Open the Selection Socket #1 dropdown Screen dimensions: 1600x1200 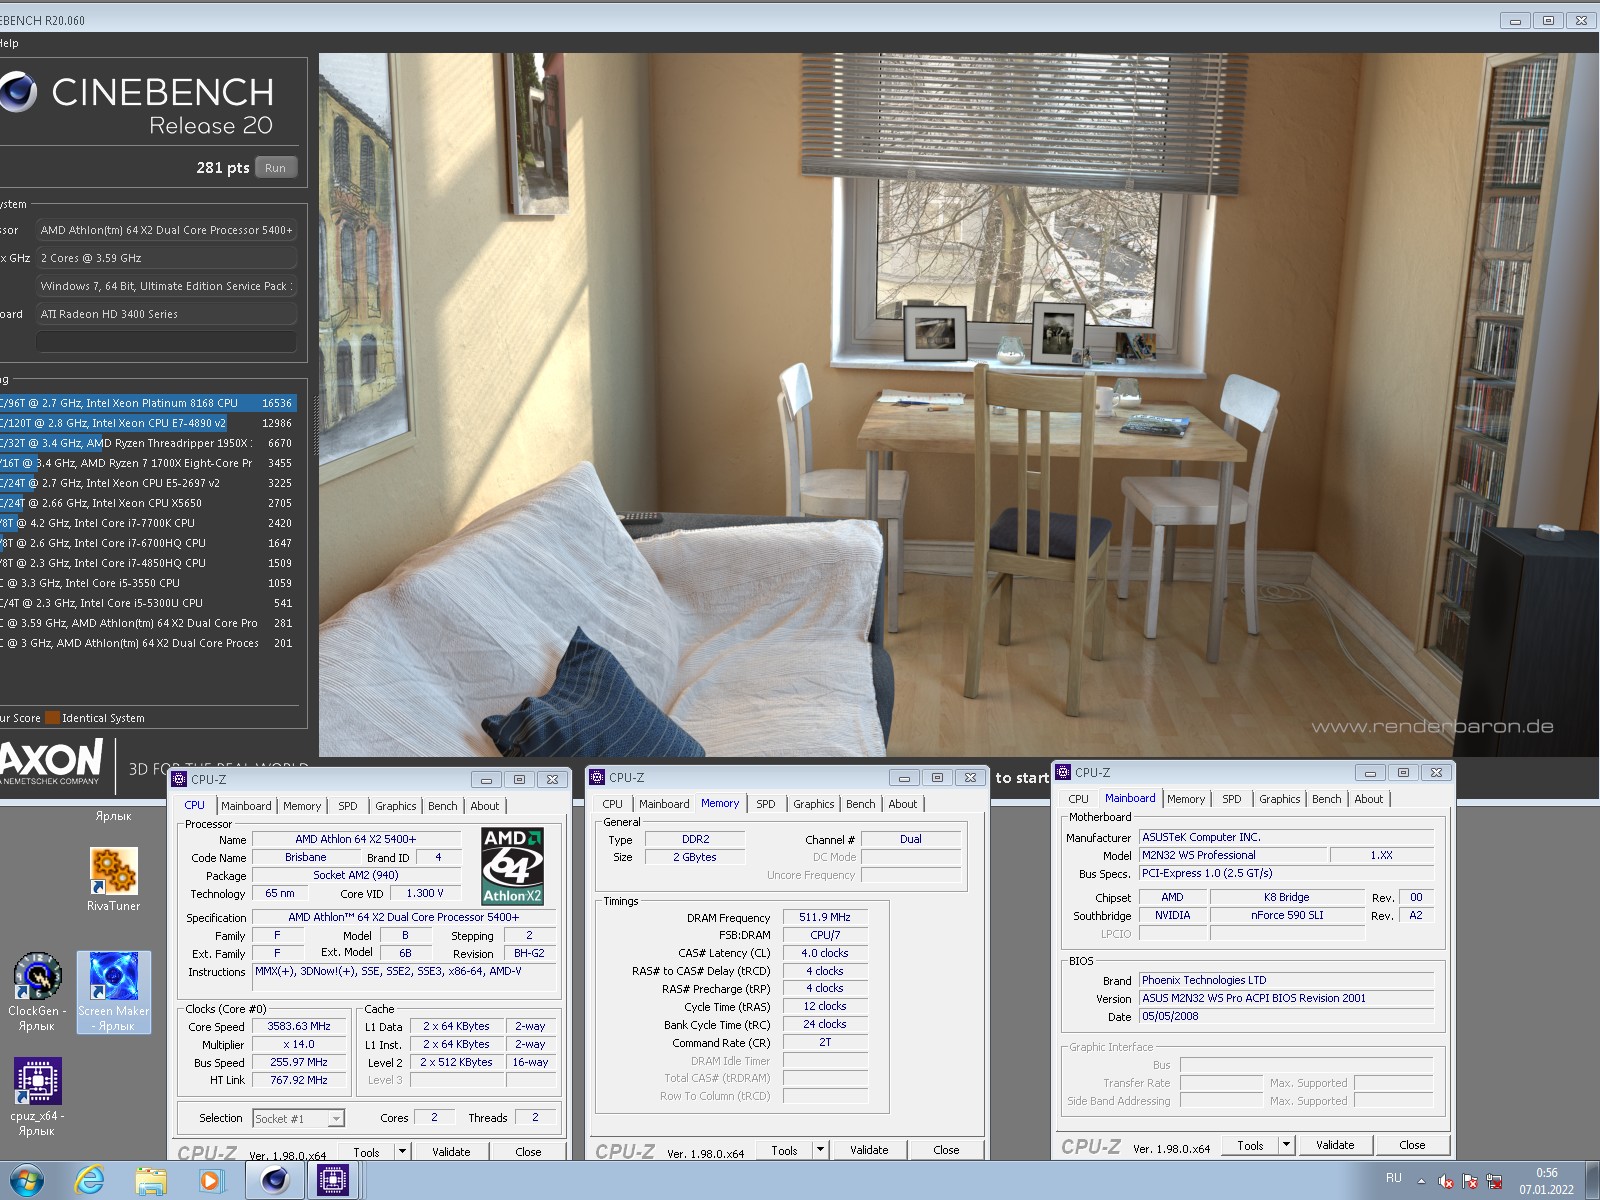pyautogui.click(x=298, y=1118)
